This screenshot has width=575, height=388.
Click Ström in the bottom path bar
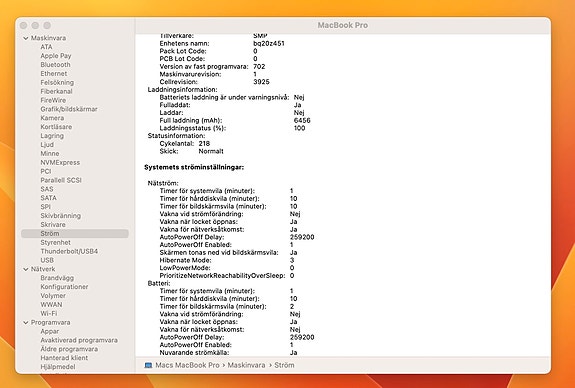coord(284,365)
